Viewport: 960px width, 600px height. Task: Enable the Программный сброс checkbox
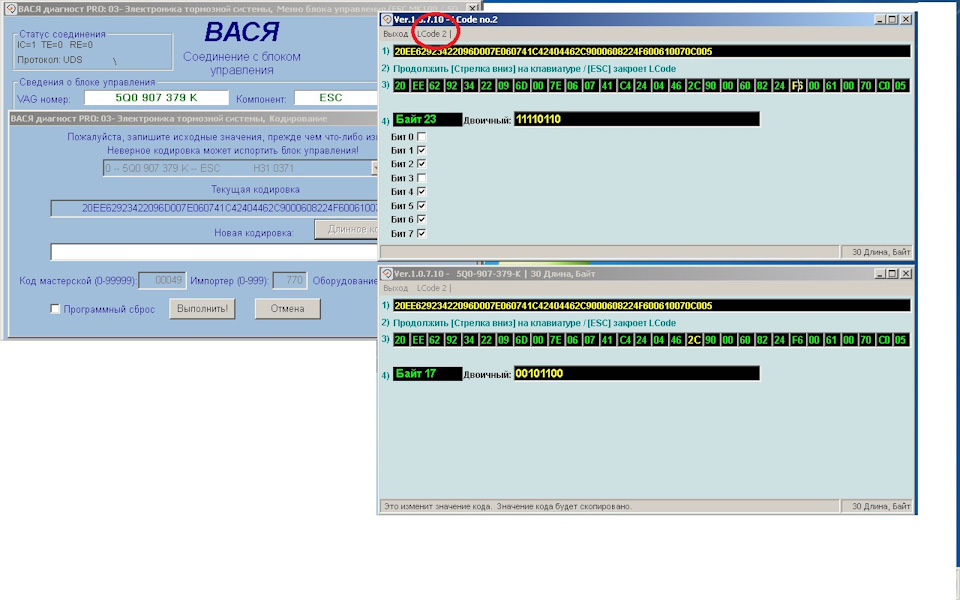pyautogui.click(x=55, y=309)
